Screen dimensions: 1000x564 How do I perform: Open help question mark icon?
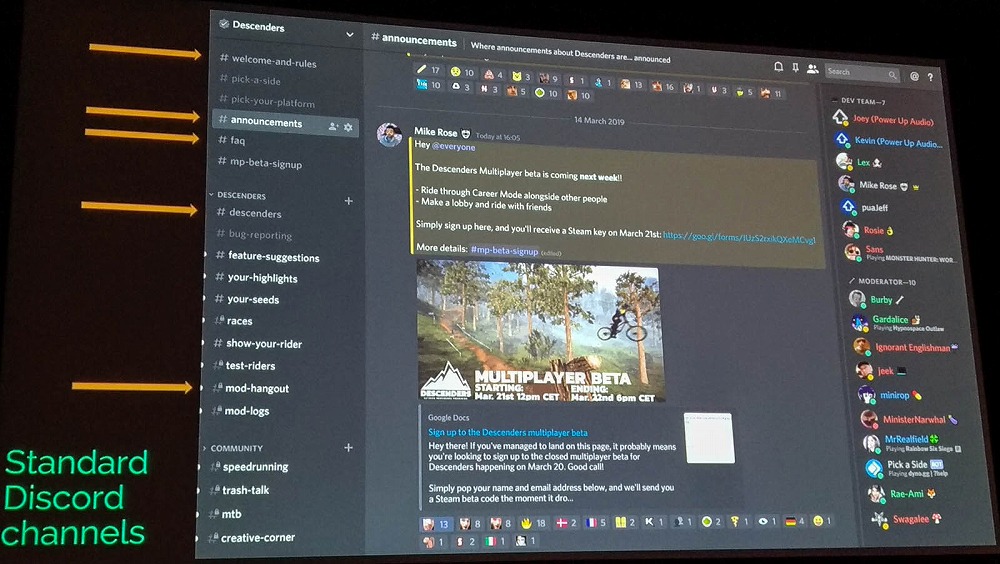point(930,77)
